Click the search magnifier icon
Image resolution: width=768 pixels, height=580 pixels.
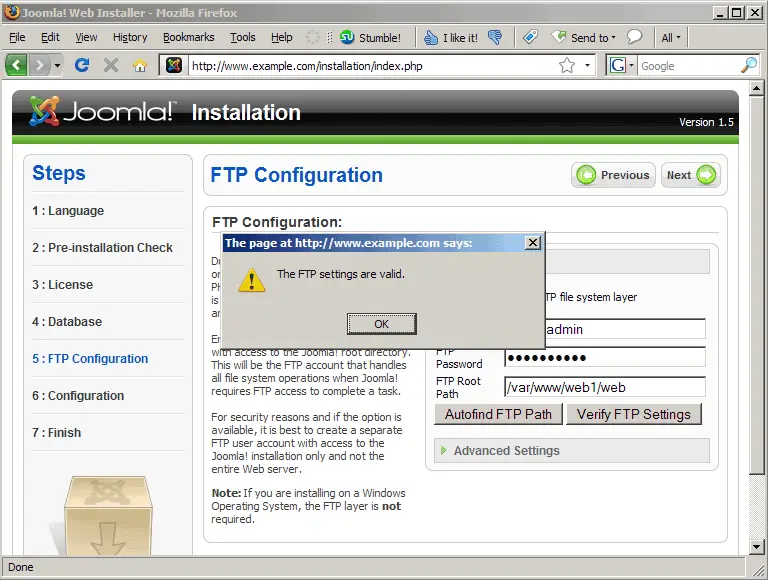click(749, 65)
